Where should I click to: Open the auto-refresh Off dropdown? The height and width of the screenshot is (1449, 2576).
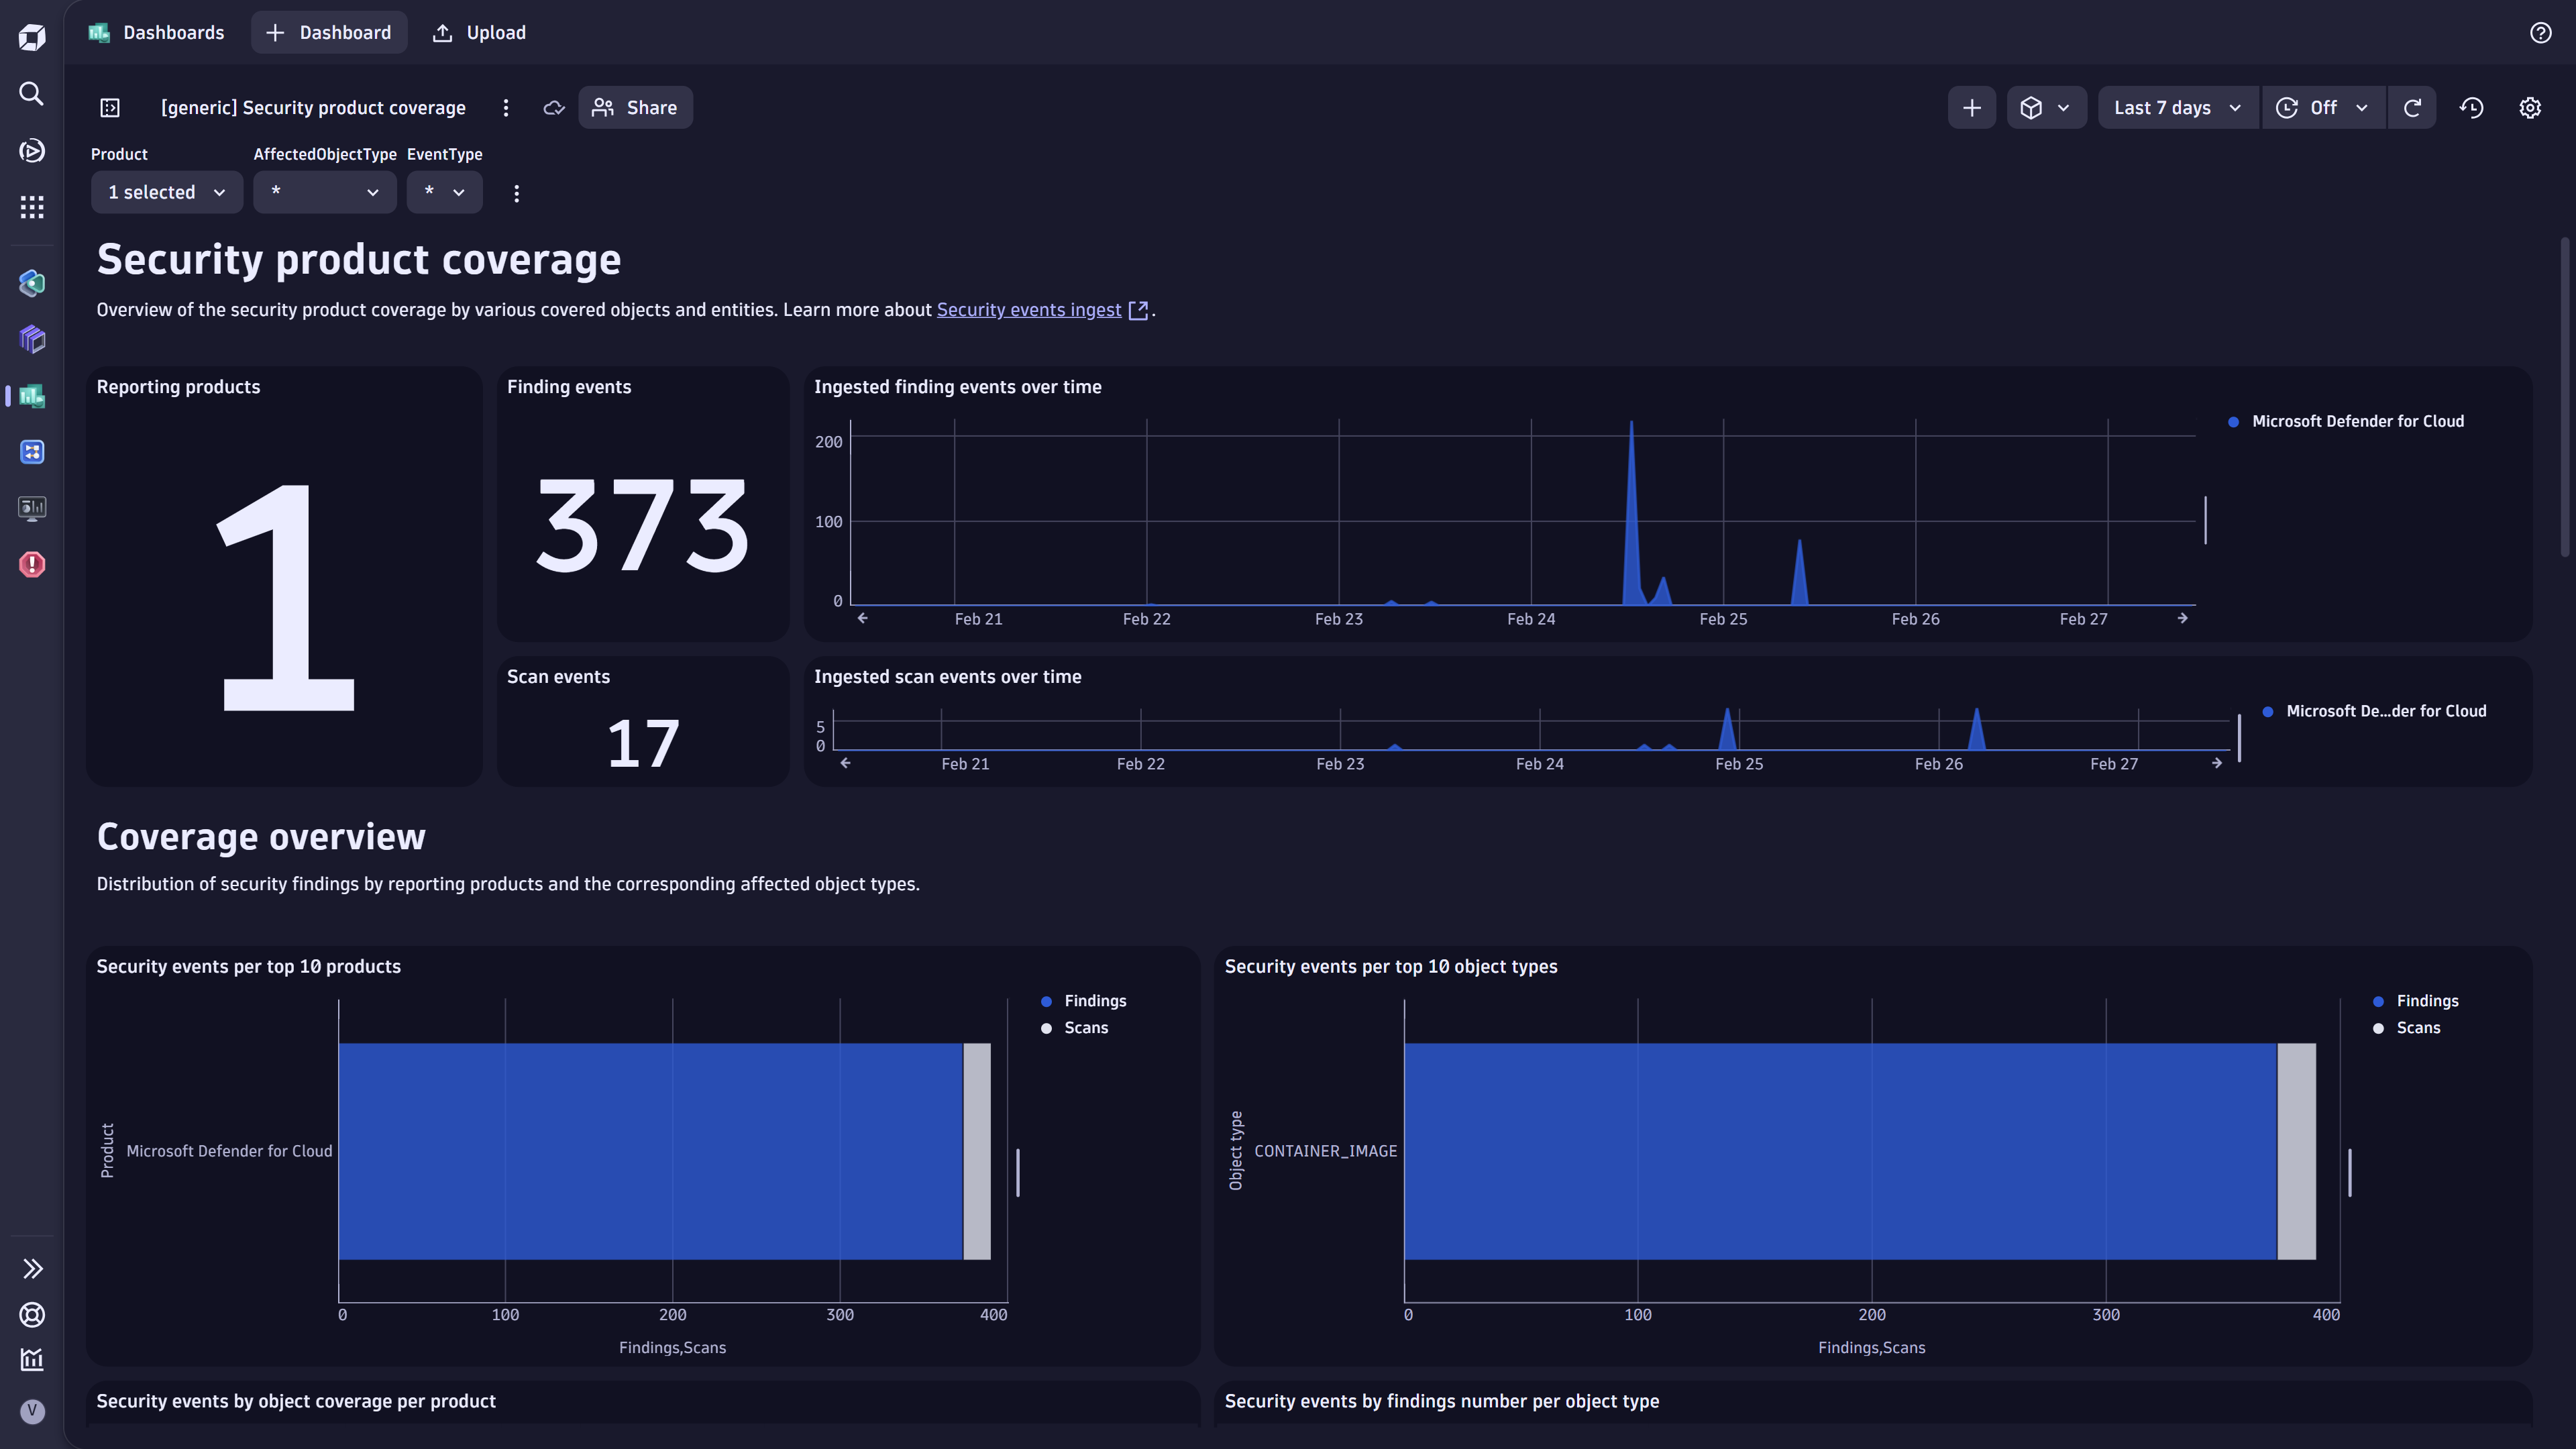click(2323, 108)
